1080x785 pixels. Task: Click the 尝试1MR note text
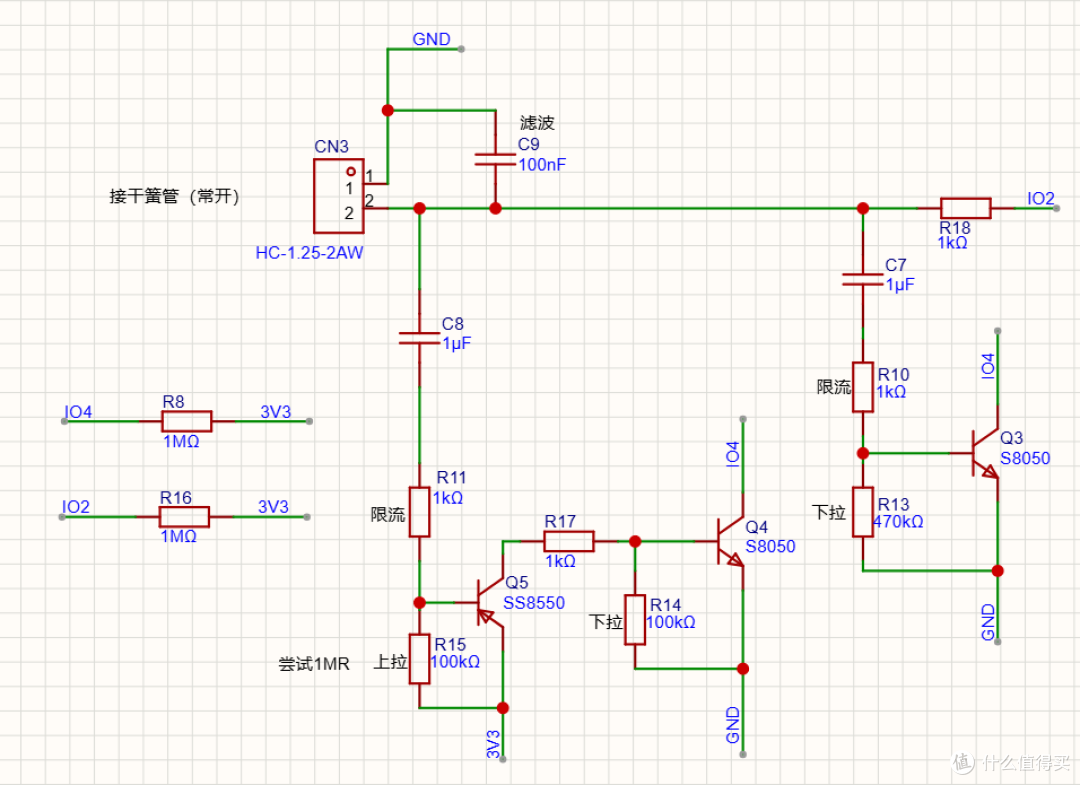(x=314, y=664)
